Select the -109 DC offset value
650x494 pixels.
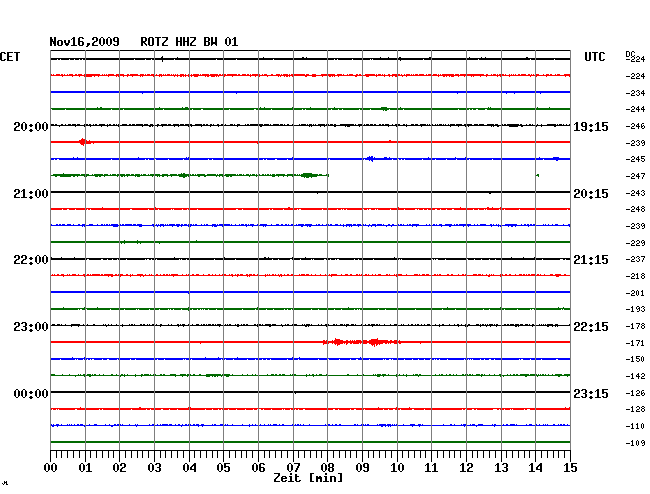[635, 443]
